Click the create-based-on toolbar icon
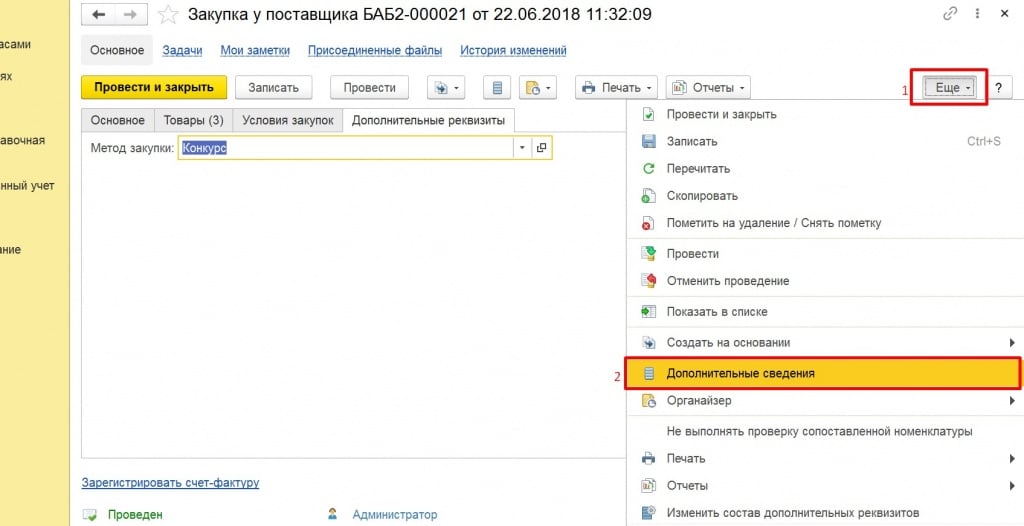The height and width of the screenshot is (526, 1024). click(x=445, y=88)
